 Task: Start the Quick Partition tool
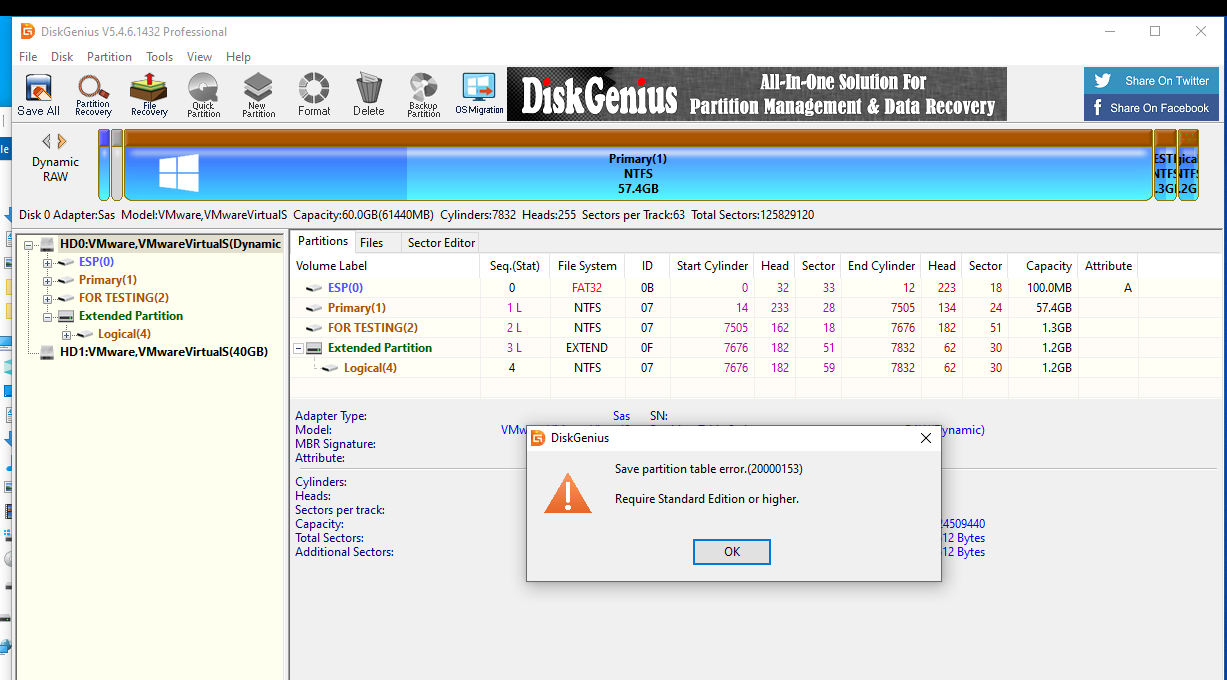coord(203,95)
